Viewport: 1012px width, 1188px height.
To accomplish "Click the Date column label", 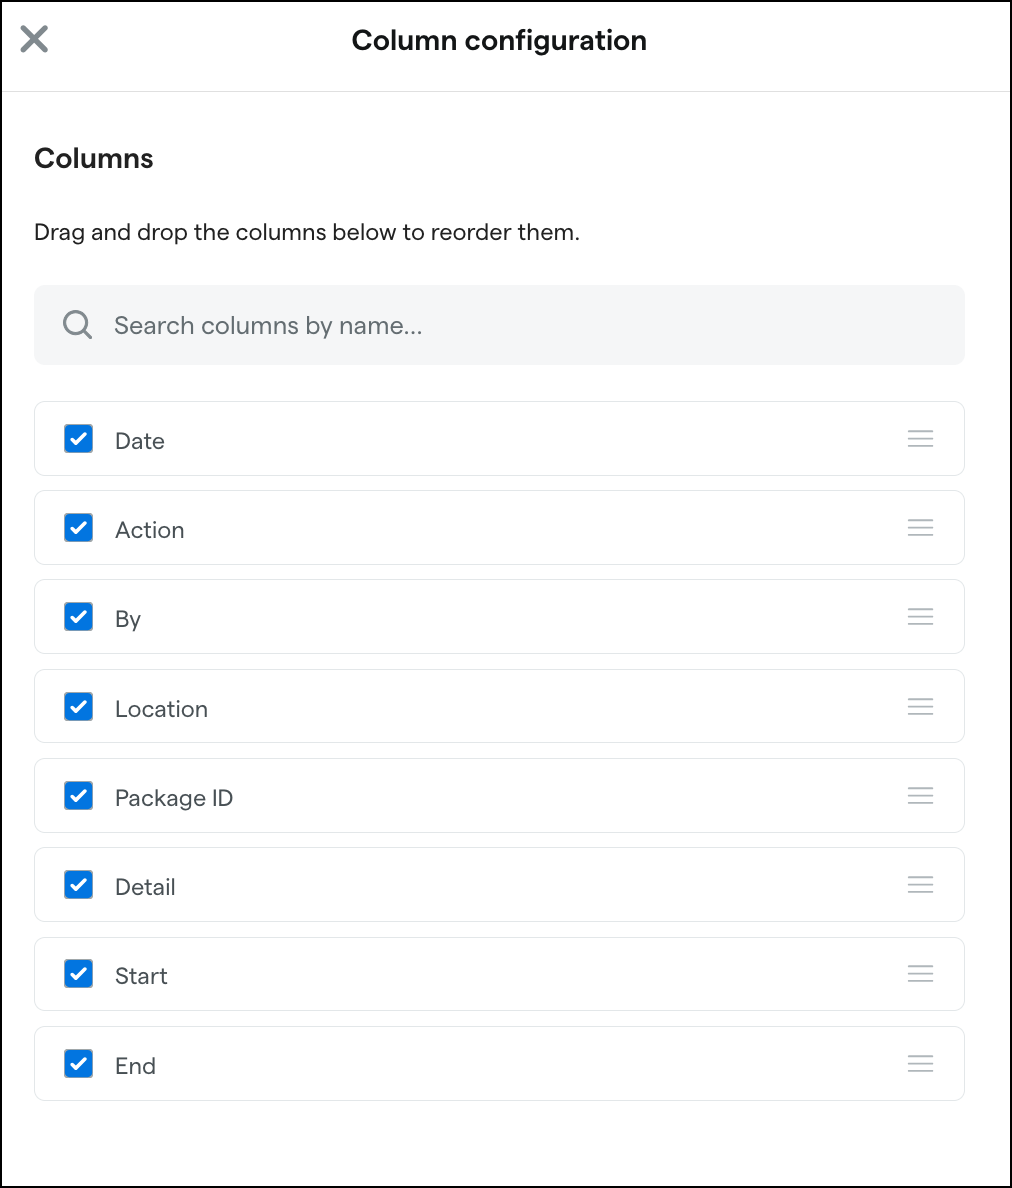I will [139, 441].
